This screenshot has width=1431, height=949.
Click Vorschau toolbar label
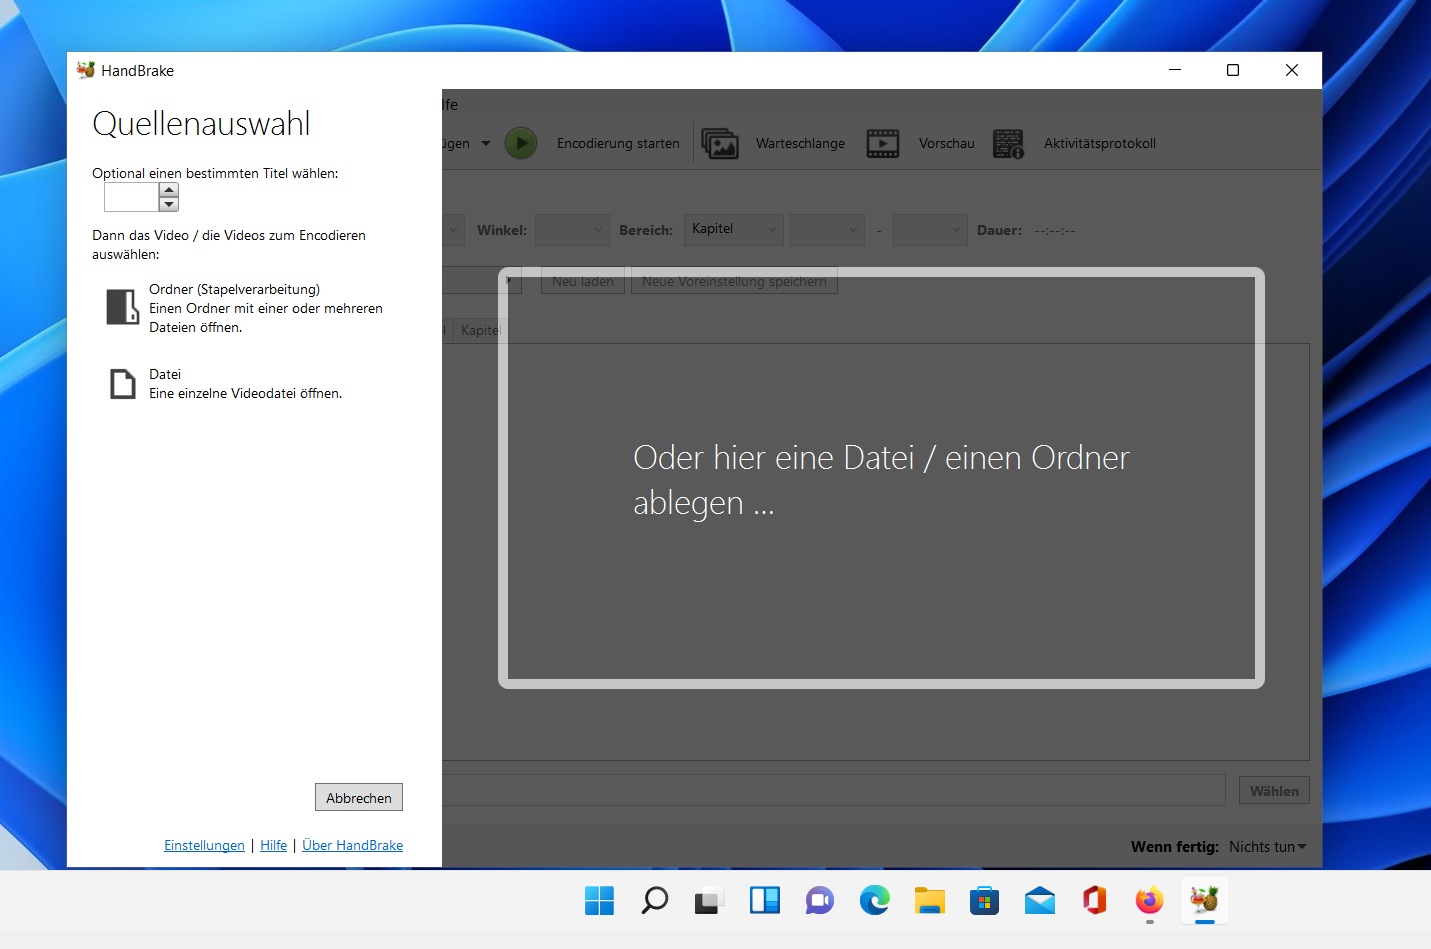(946, 143)
